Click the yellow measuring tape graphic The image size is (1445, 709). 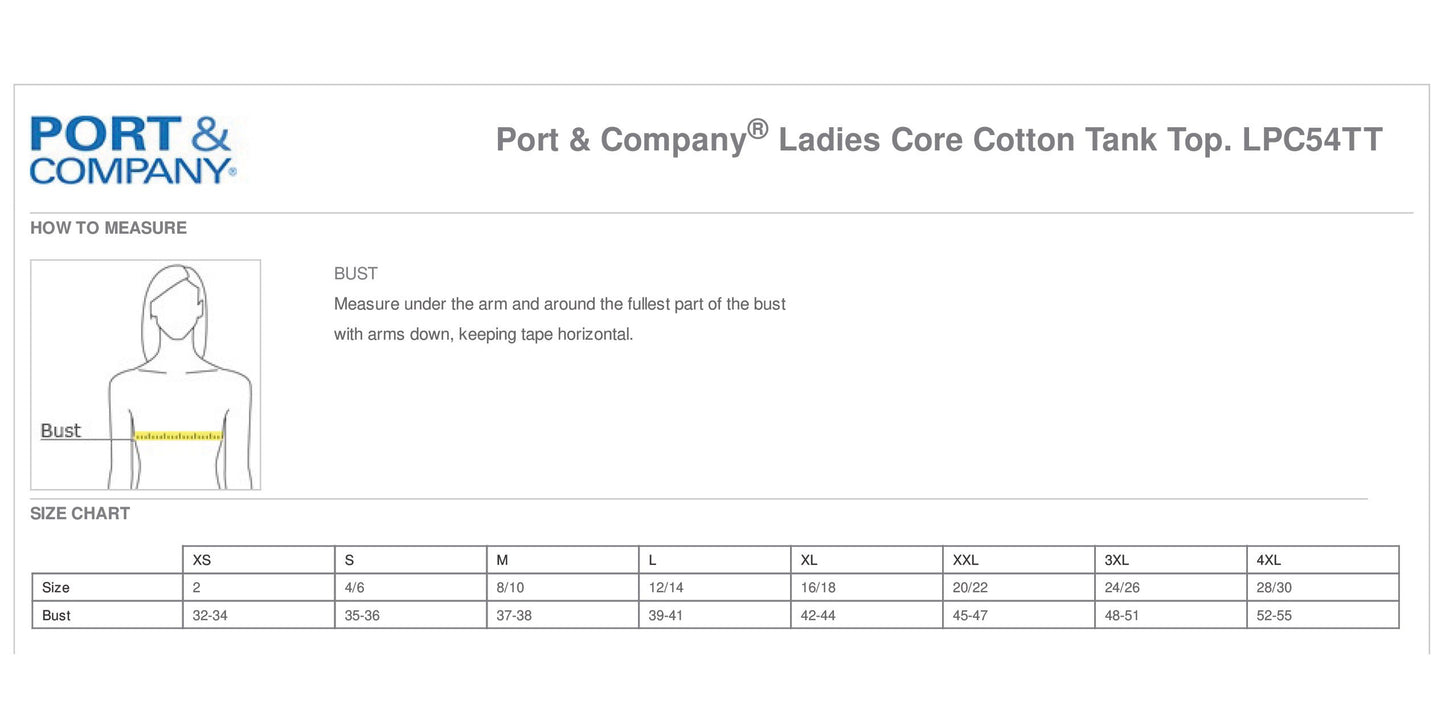178,436
